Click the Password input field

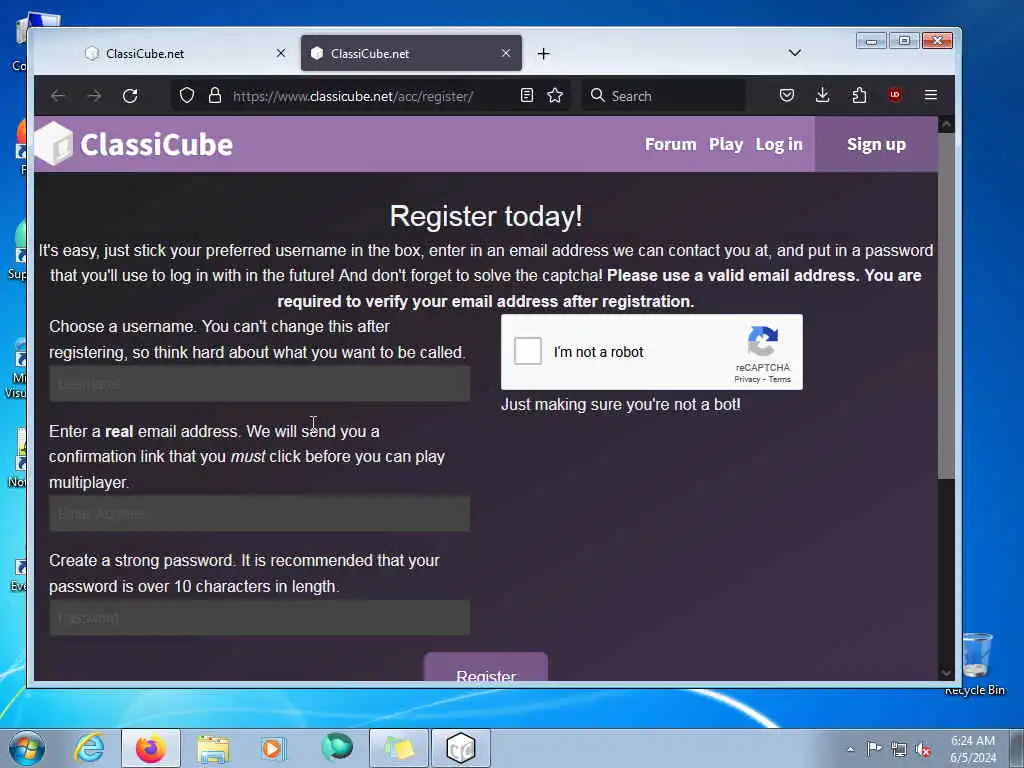coord(259,618)
